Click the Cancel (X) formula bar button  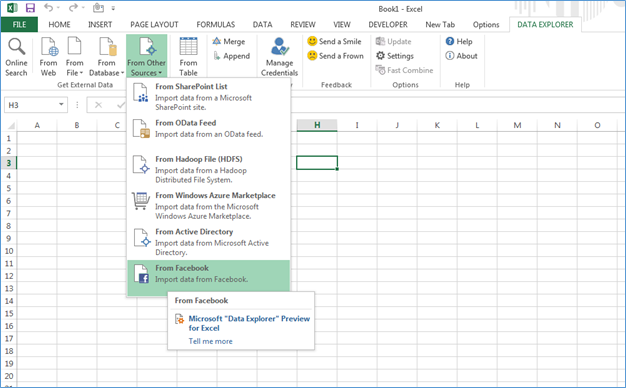pos(98,105)
